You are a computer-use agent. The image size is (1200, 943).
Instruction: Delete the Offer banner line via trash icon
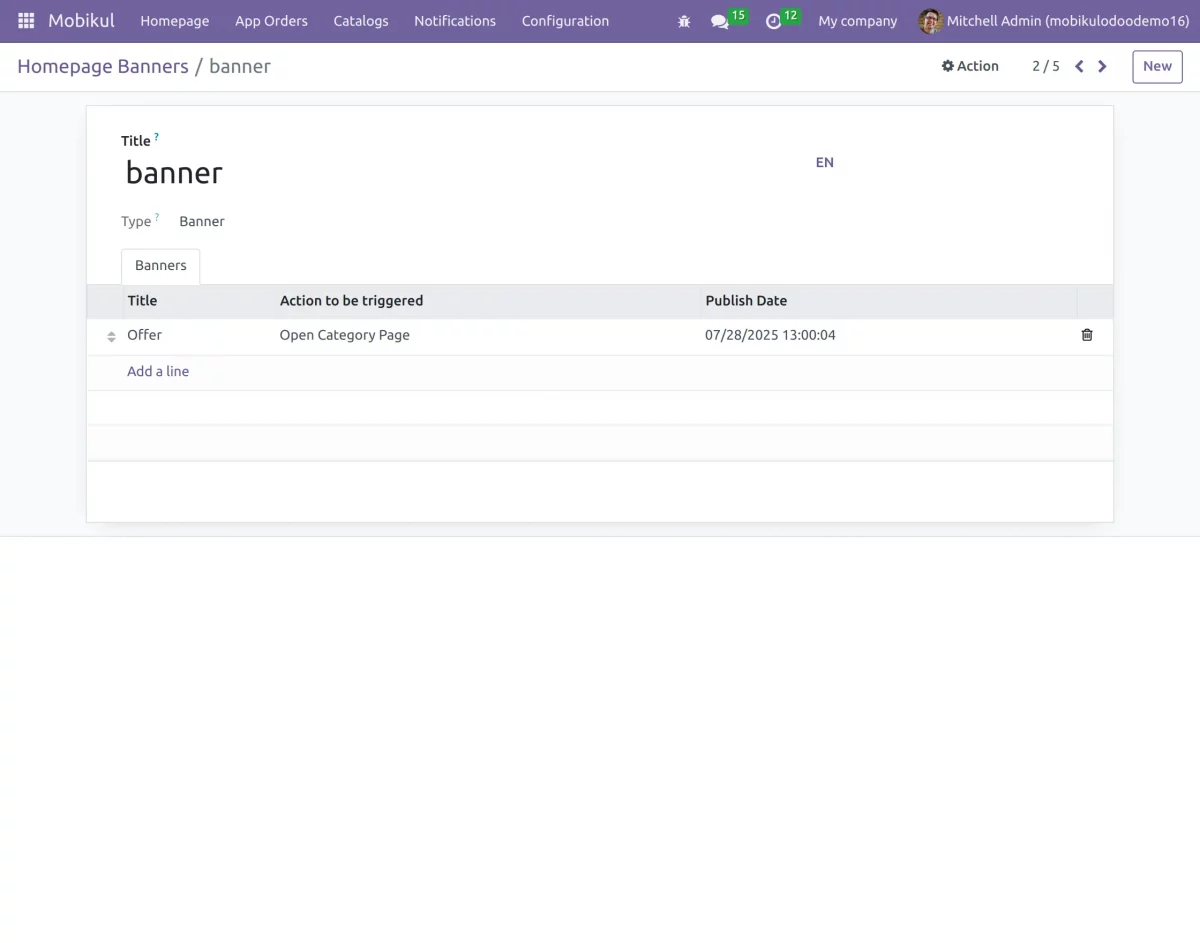1087,335
